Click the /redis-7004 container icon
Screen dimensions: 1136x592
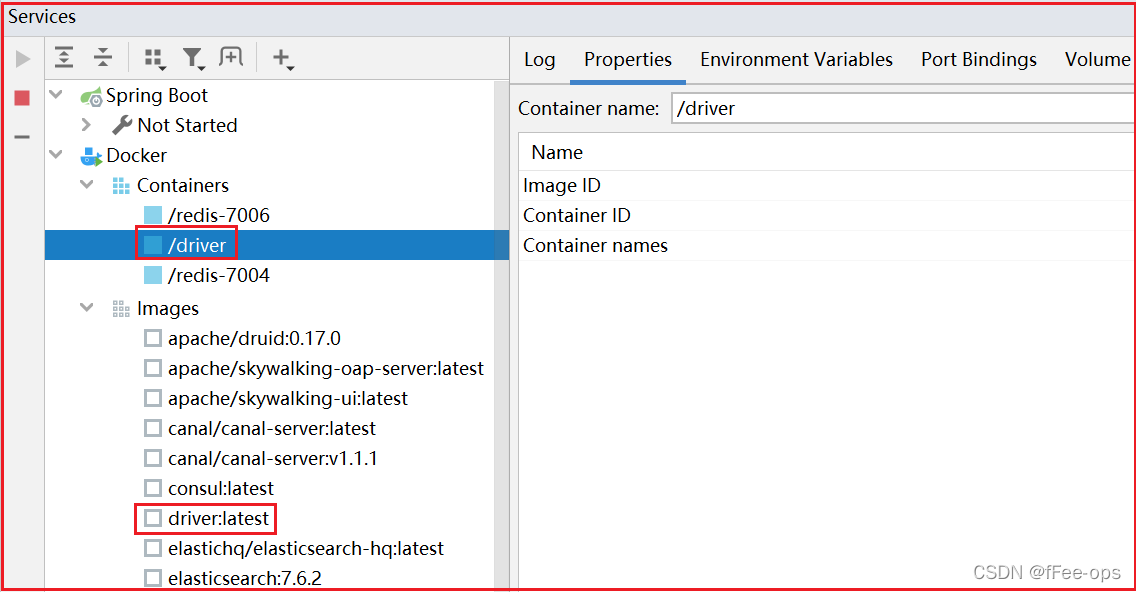tap(153, 275)
